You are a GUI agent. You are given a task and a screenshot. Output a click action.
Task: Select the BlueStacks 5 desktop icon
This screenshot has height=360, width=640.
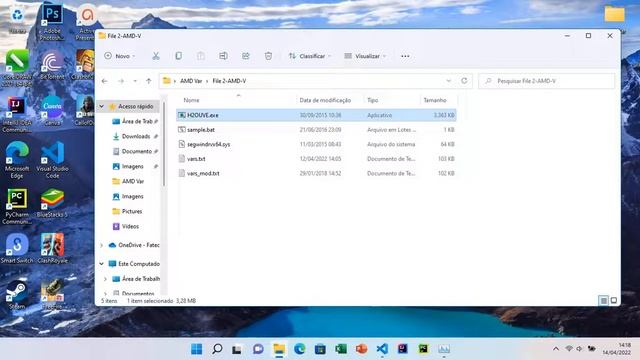coord(52,203)
